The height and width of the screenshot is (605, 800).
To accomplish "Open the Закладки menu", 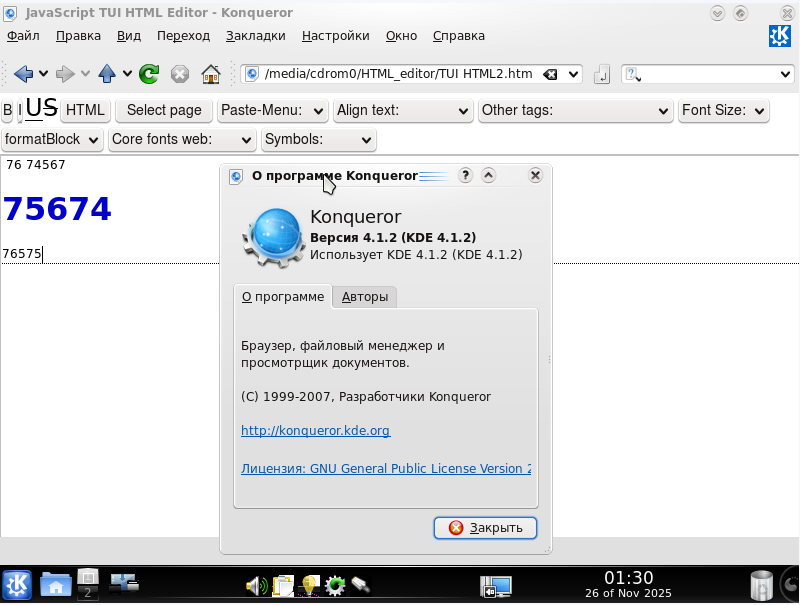I will [x=256, y=36].
